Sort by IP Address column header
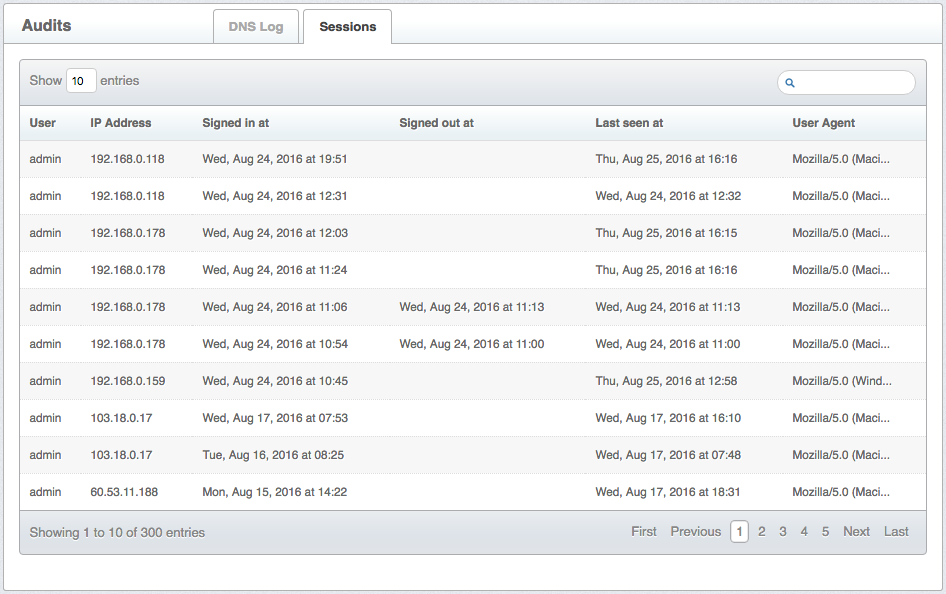Image resolution: width=946 pixels, height=594 pixels. coord(121,123)
